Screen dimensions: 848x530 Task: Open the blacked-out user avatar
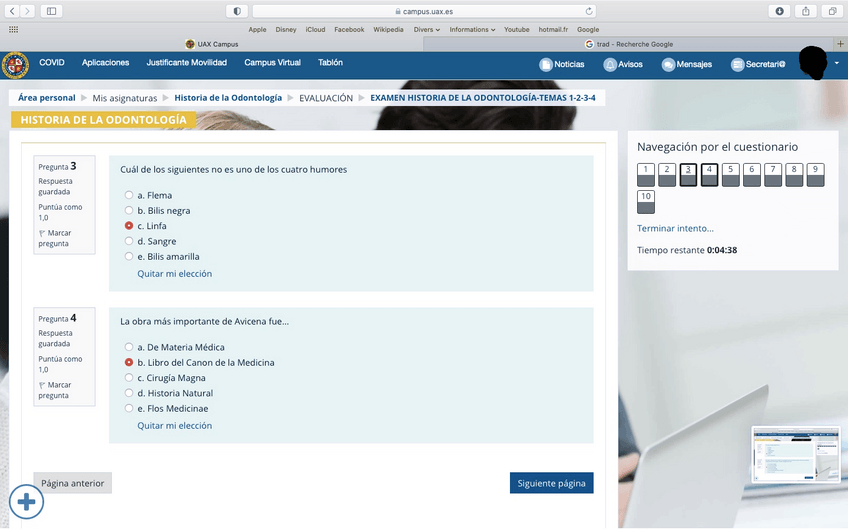813,63
